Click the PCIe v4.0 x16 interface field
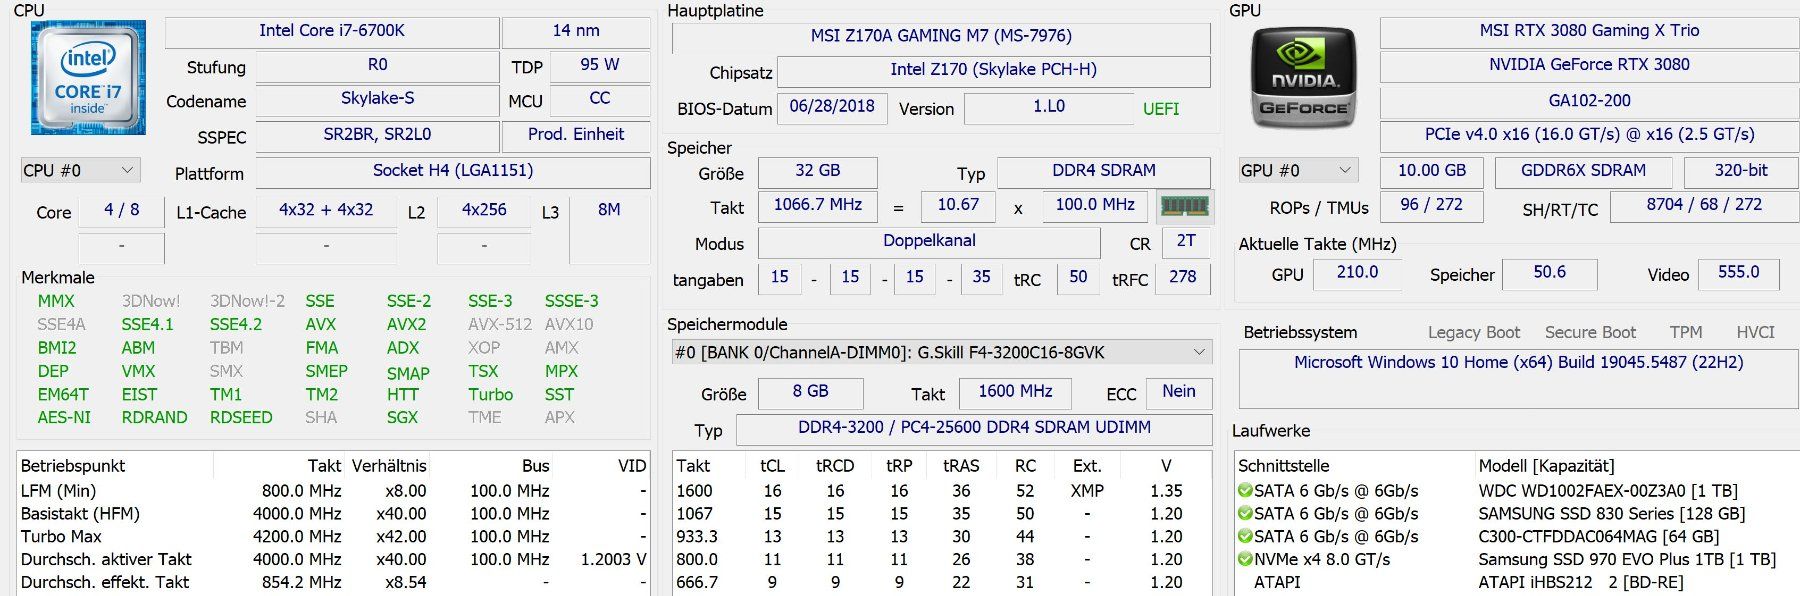 click(x=1589, y=136)
